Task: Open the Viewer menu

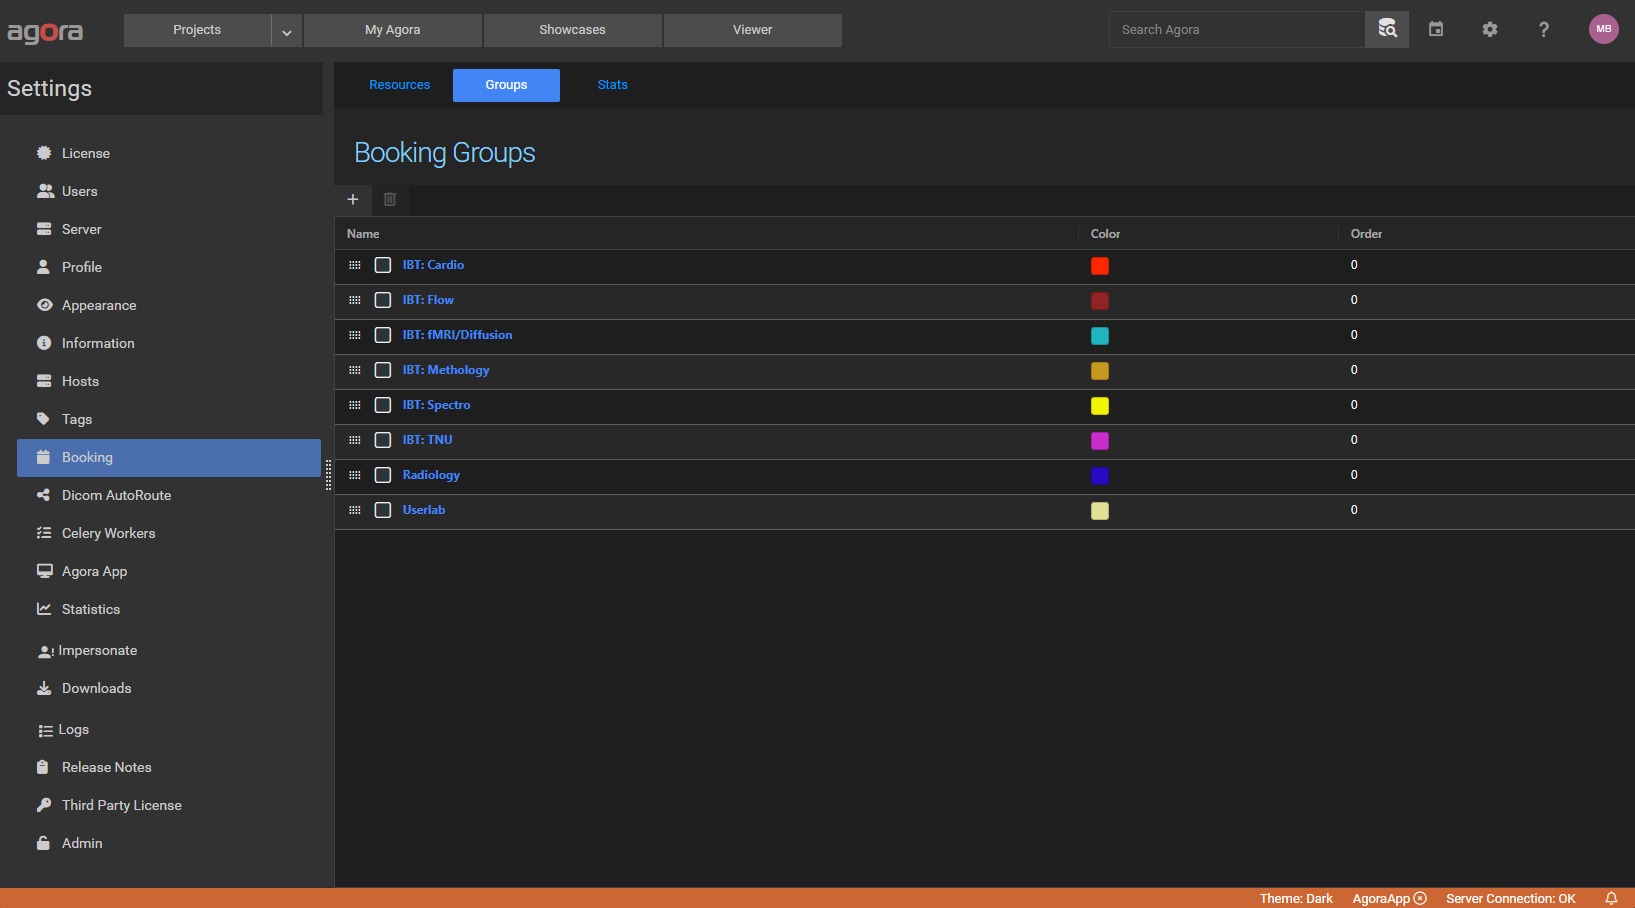Action: (x=753, y=30)
